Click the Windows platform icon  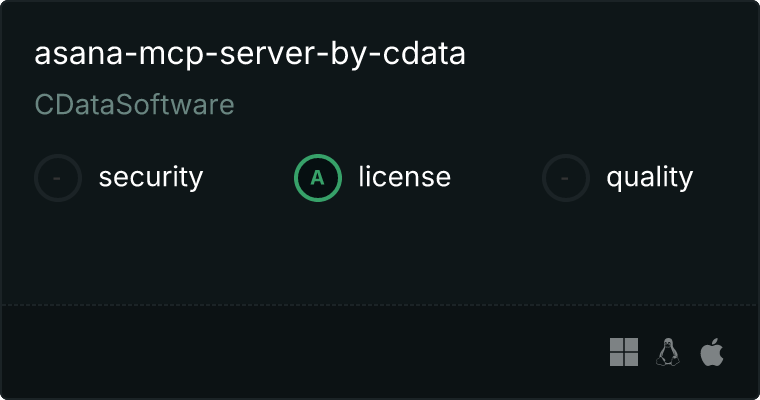click(624, 352)
